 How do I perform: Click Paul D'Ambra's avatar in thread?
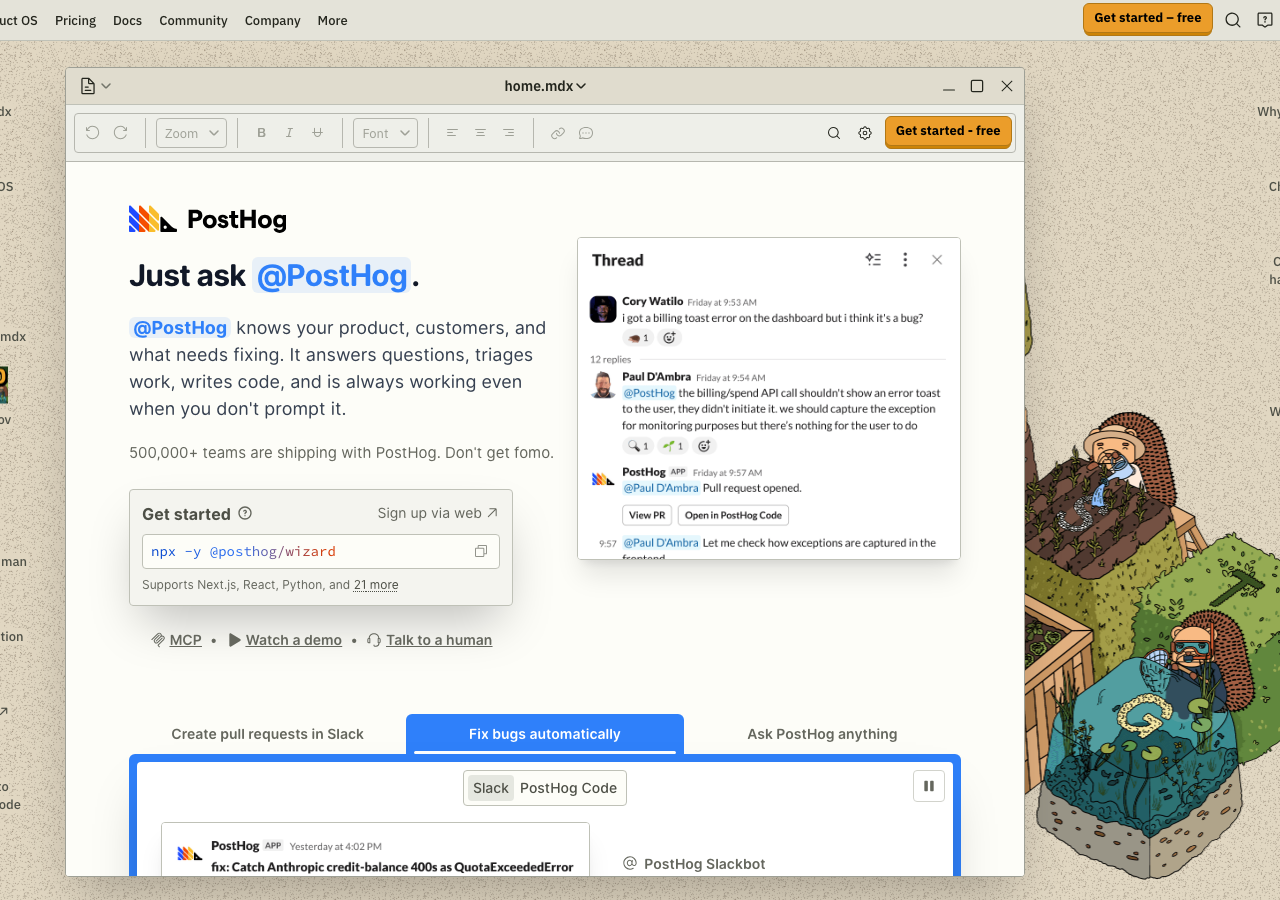click(603, 385)
